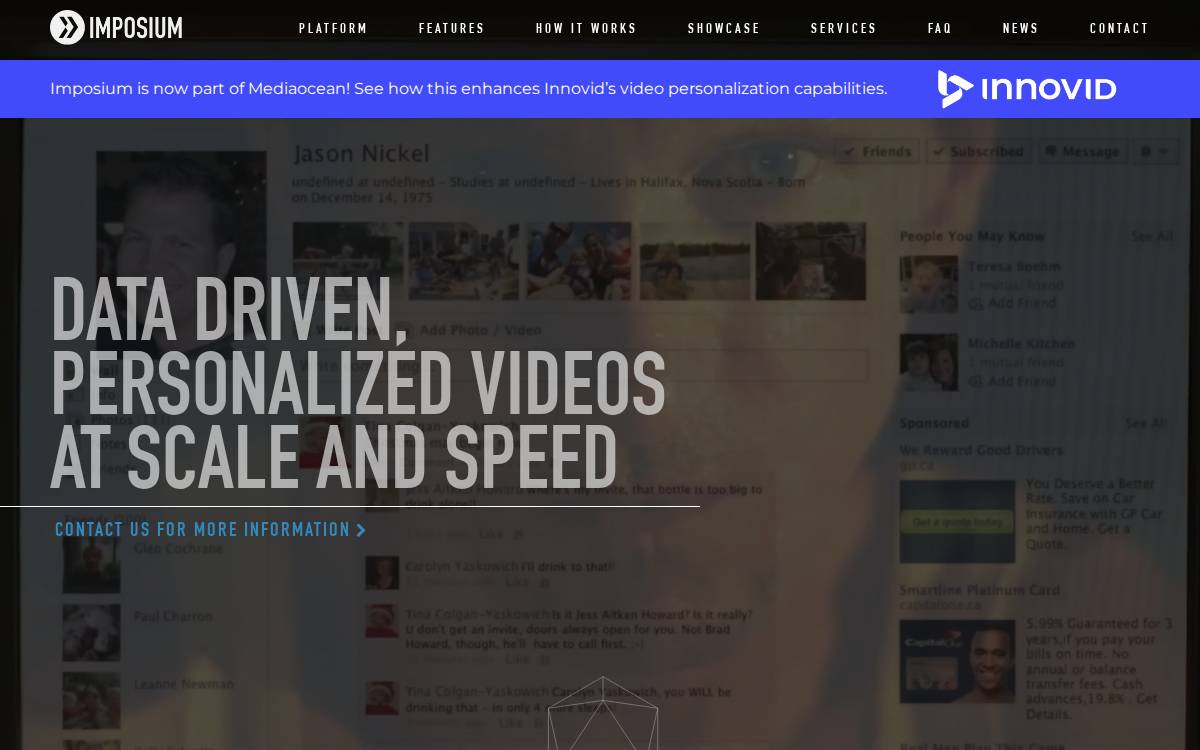Open the Platform menu item
Viewport: 1200px width, 750px height.
click(x=333, y=28)
